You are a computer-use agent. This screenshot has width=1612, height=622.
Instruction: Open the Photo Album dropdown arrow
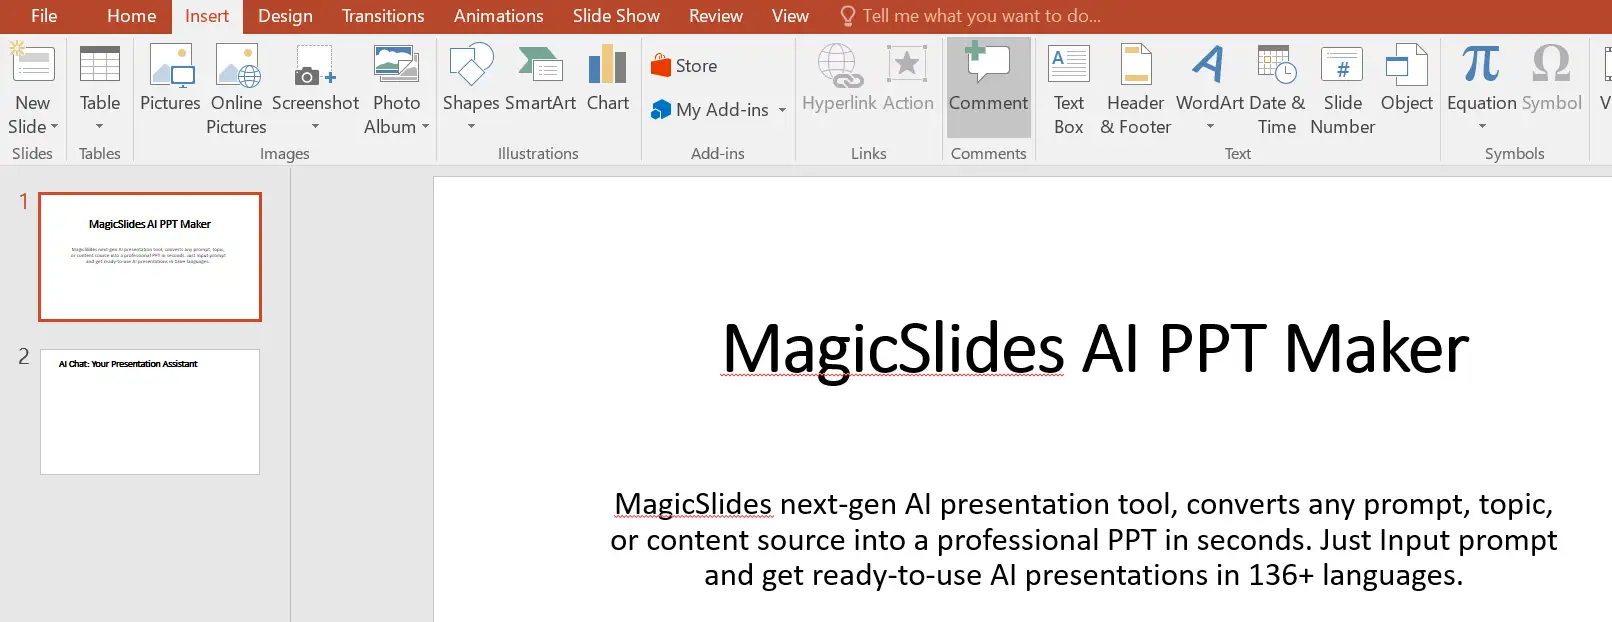(x=425, y=127)
